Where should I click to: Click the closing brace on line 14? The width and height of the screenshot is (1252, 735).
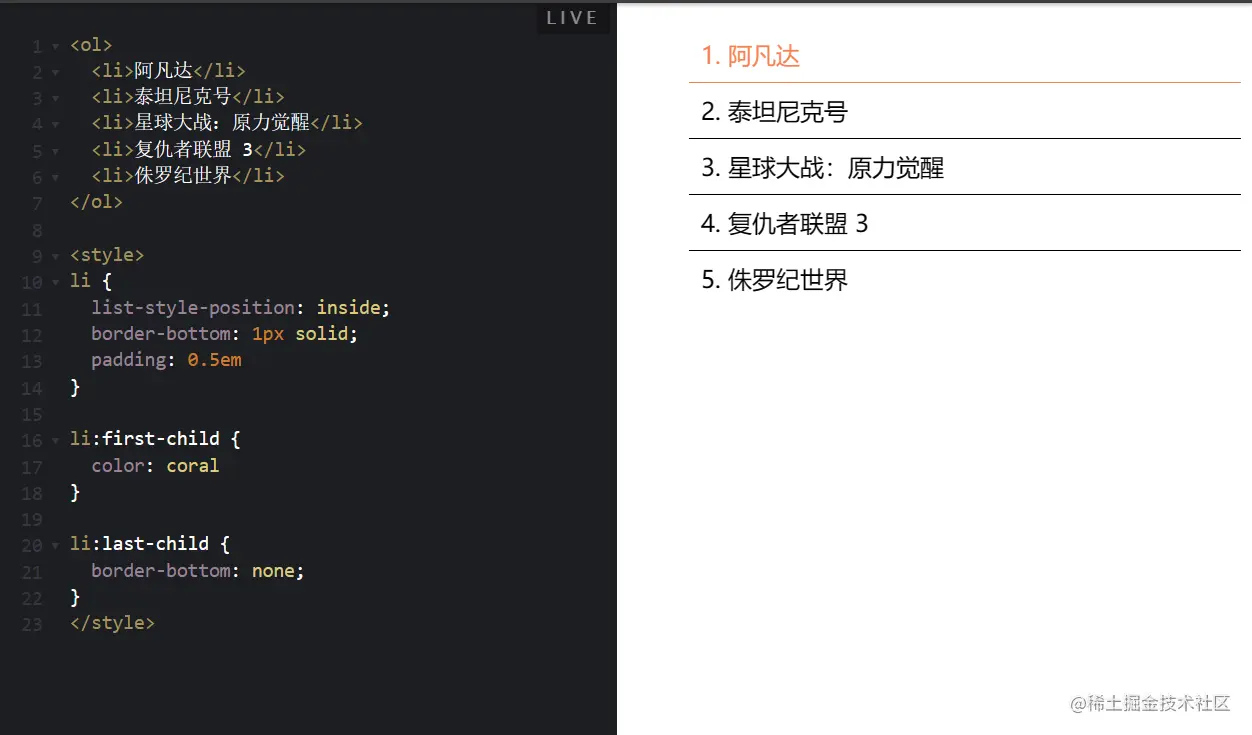click(75, 387)
